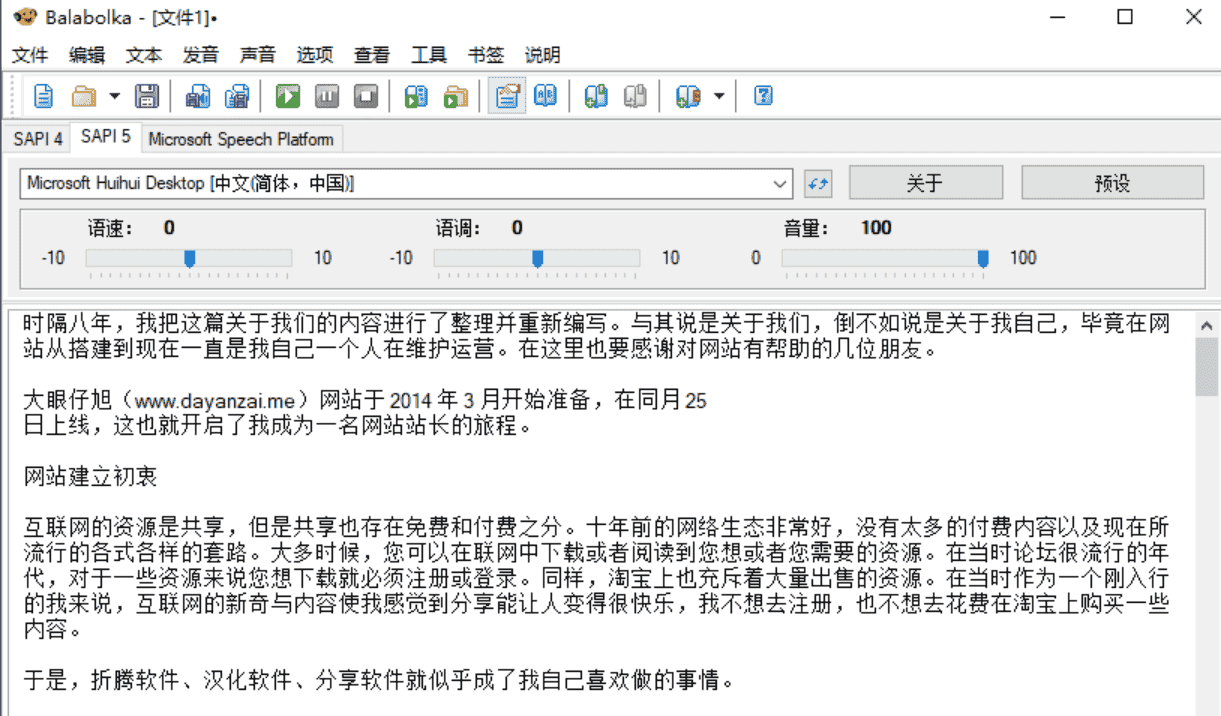Image resolution: width=1221 pixels, height=716 pixels.
Task: Click the 预设 button
Action: [1111, 183]
